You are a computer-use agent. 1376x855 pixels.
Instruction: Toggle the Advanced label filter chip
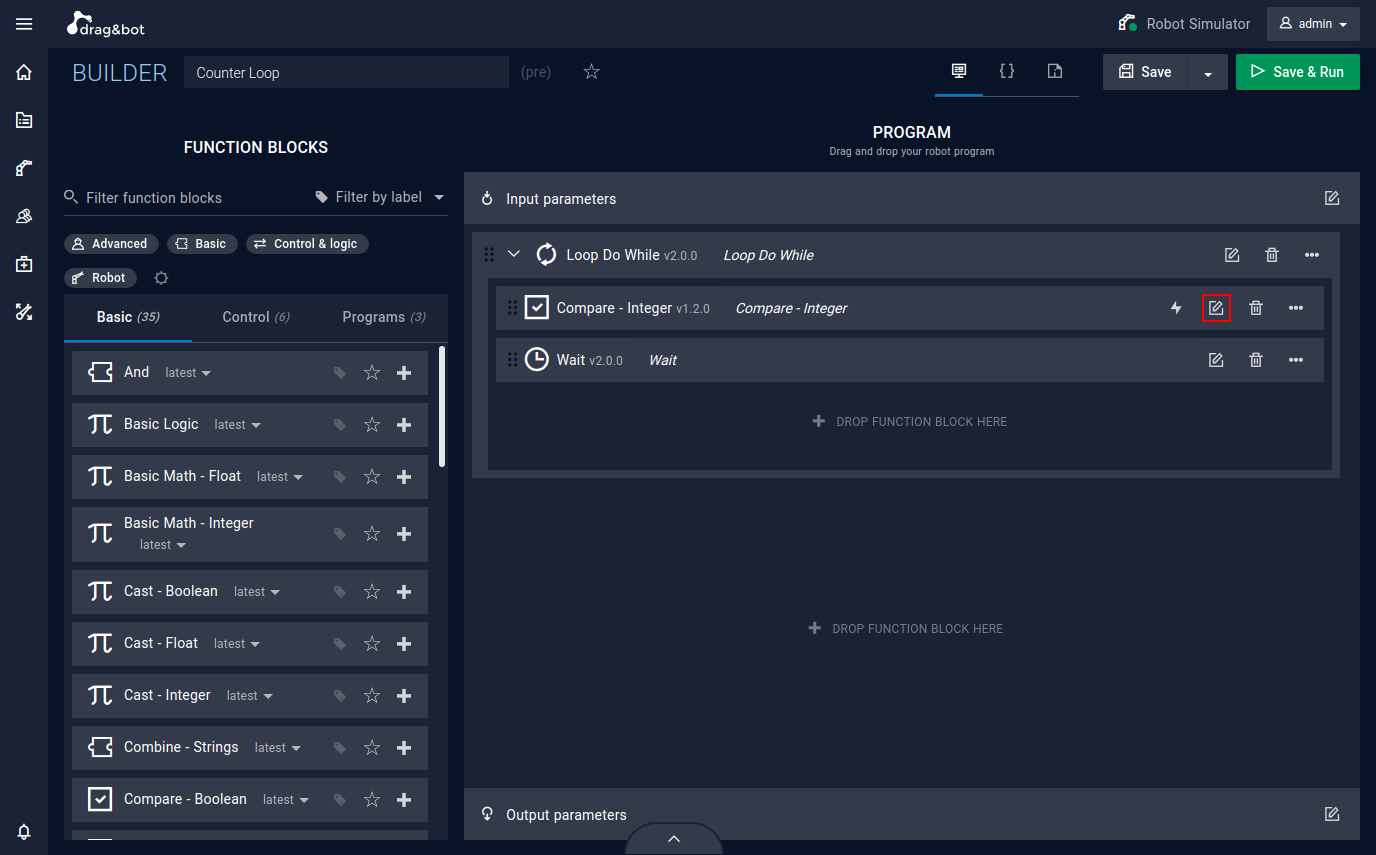point(110,244)
